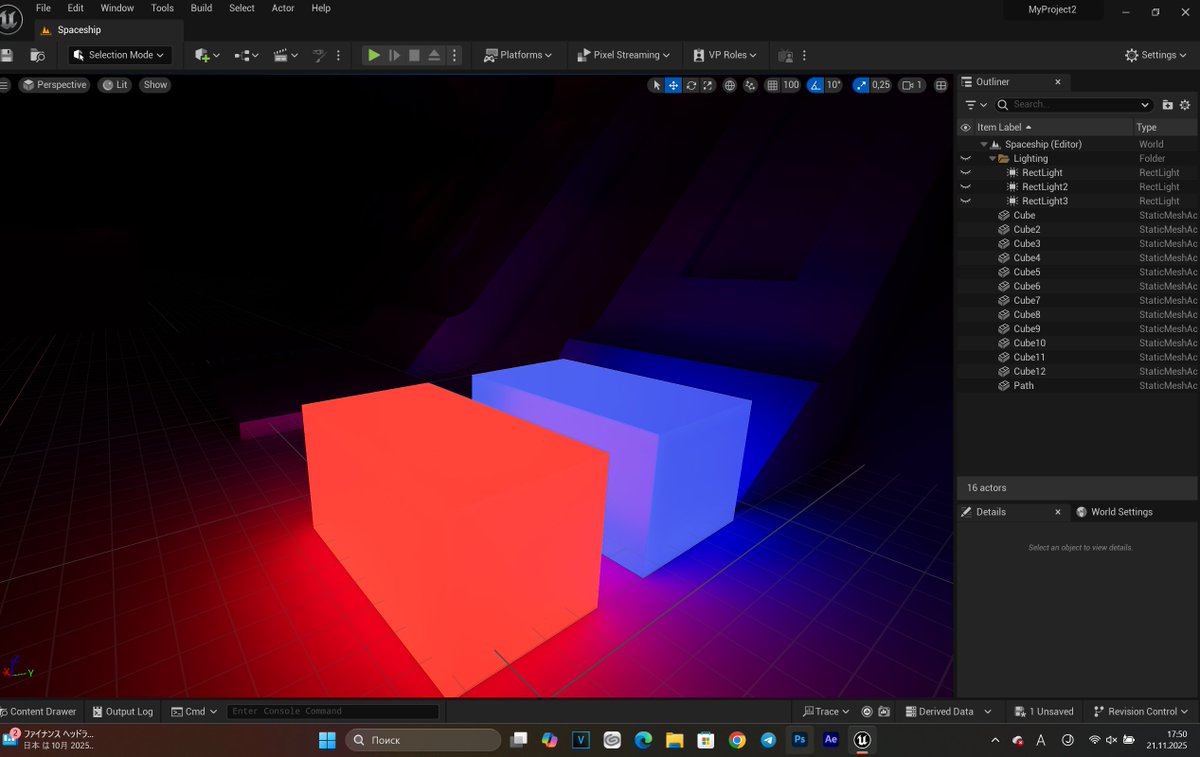The height and width of the screenshot is (757, 1200).
Task: Open After Effects from the Windows taskbar
Action: 830,740
